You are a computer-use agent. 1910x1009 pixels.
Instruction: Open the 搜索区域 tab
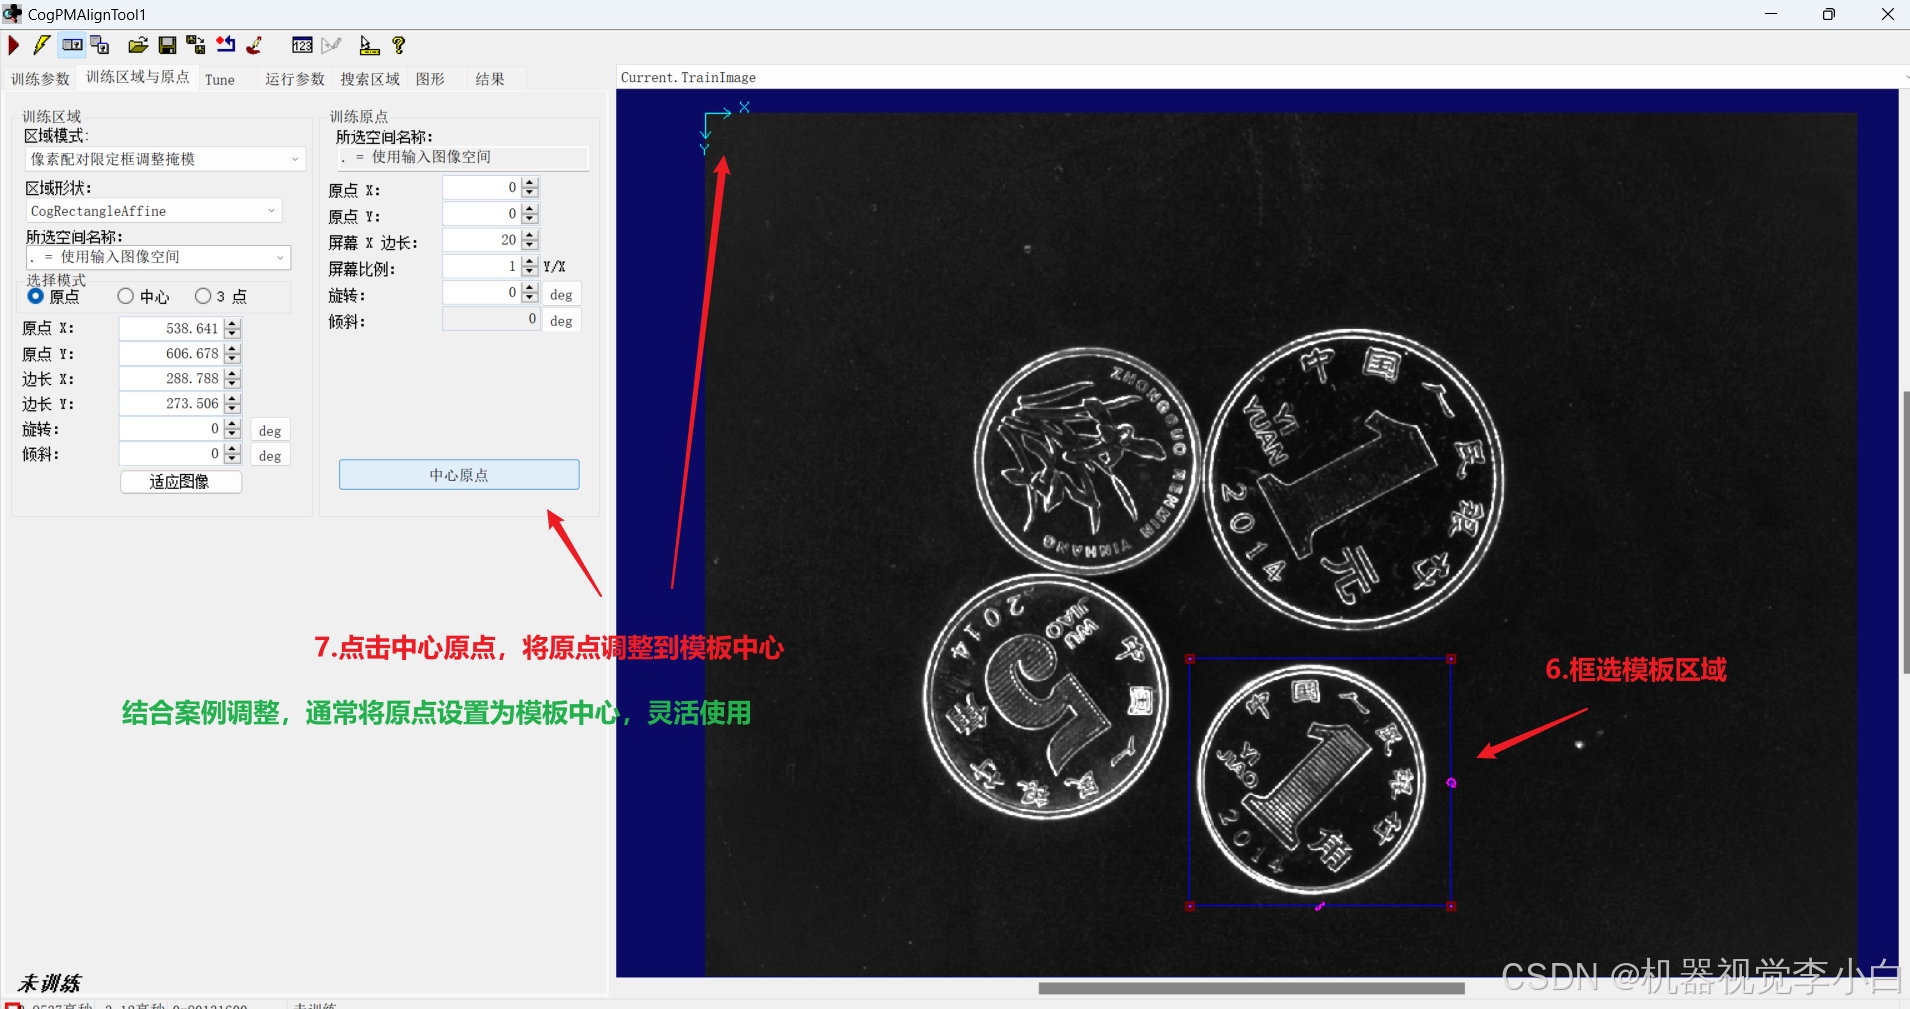coord(369,79)
